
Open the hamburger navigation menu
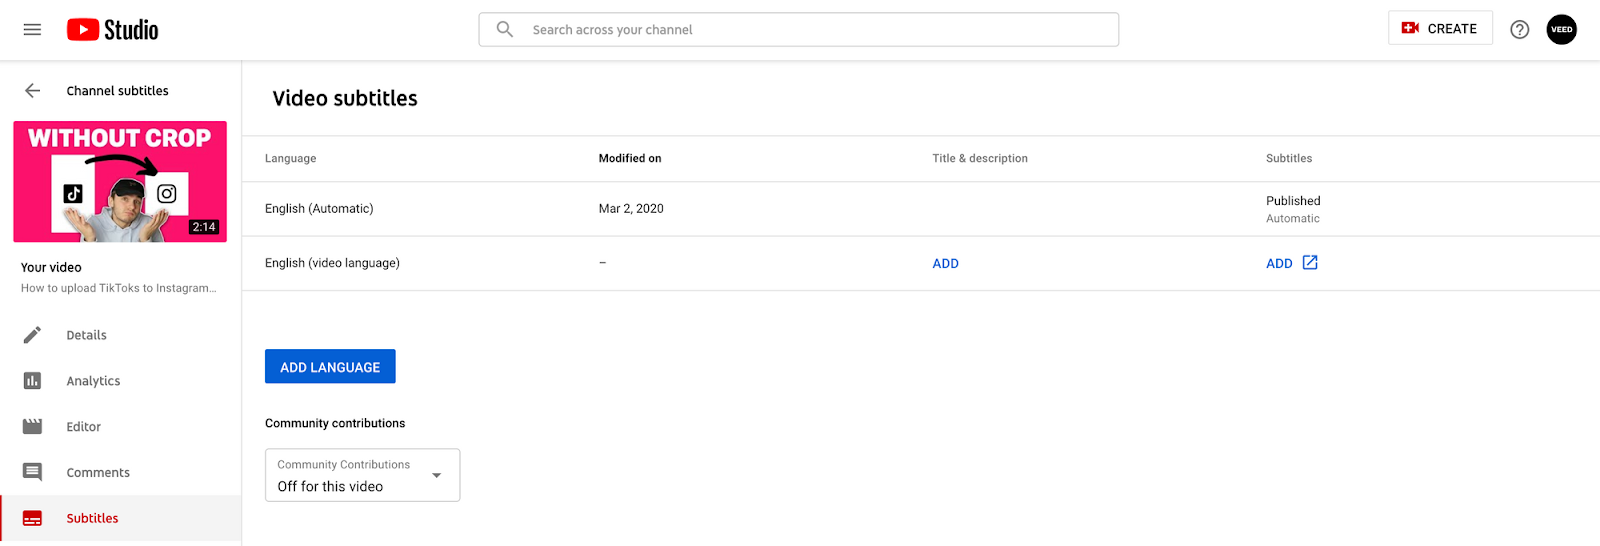coord(32,30)
